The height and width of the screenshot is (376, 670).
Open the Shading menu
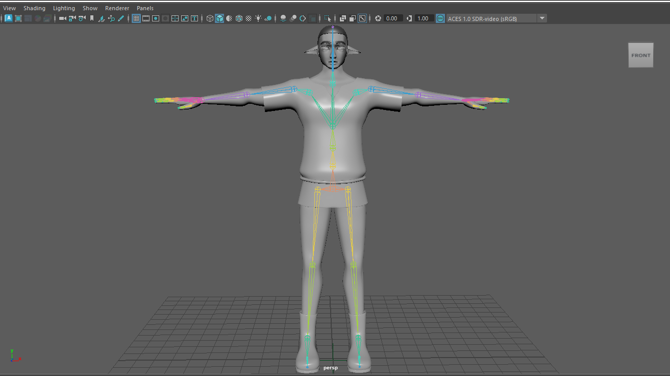point(34,8)
